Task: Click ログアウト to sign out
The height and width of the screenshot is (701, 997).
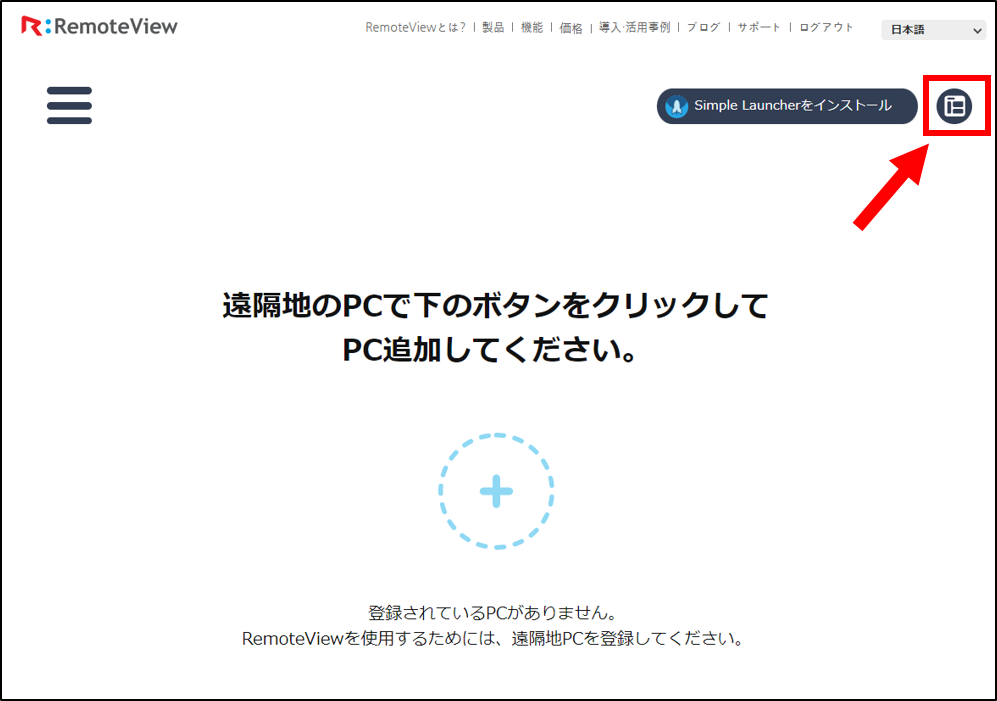Action: pyautogui.click(x=826, y=27)
